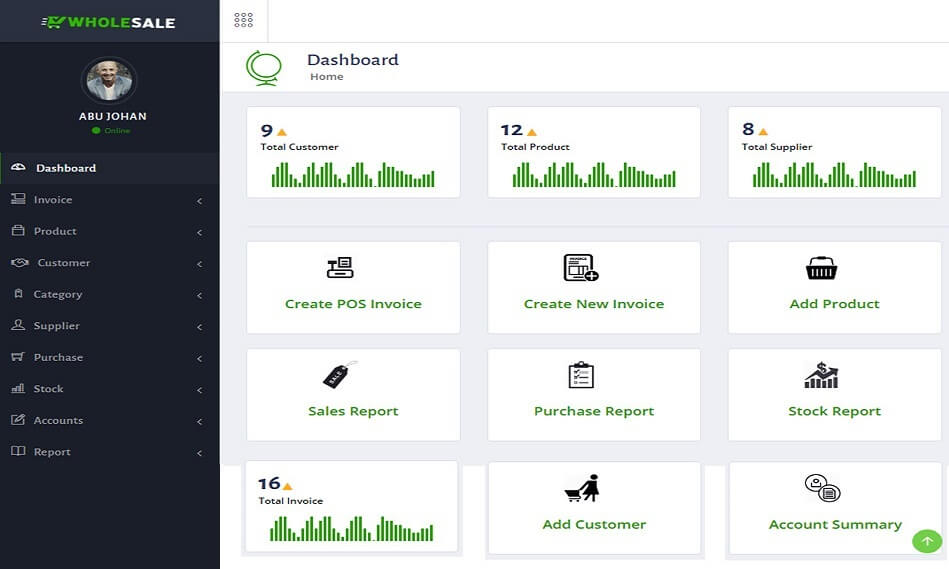The image size is (949, 569).
Task: Click the Total Invoice bar chart
Action: 351,528
